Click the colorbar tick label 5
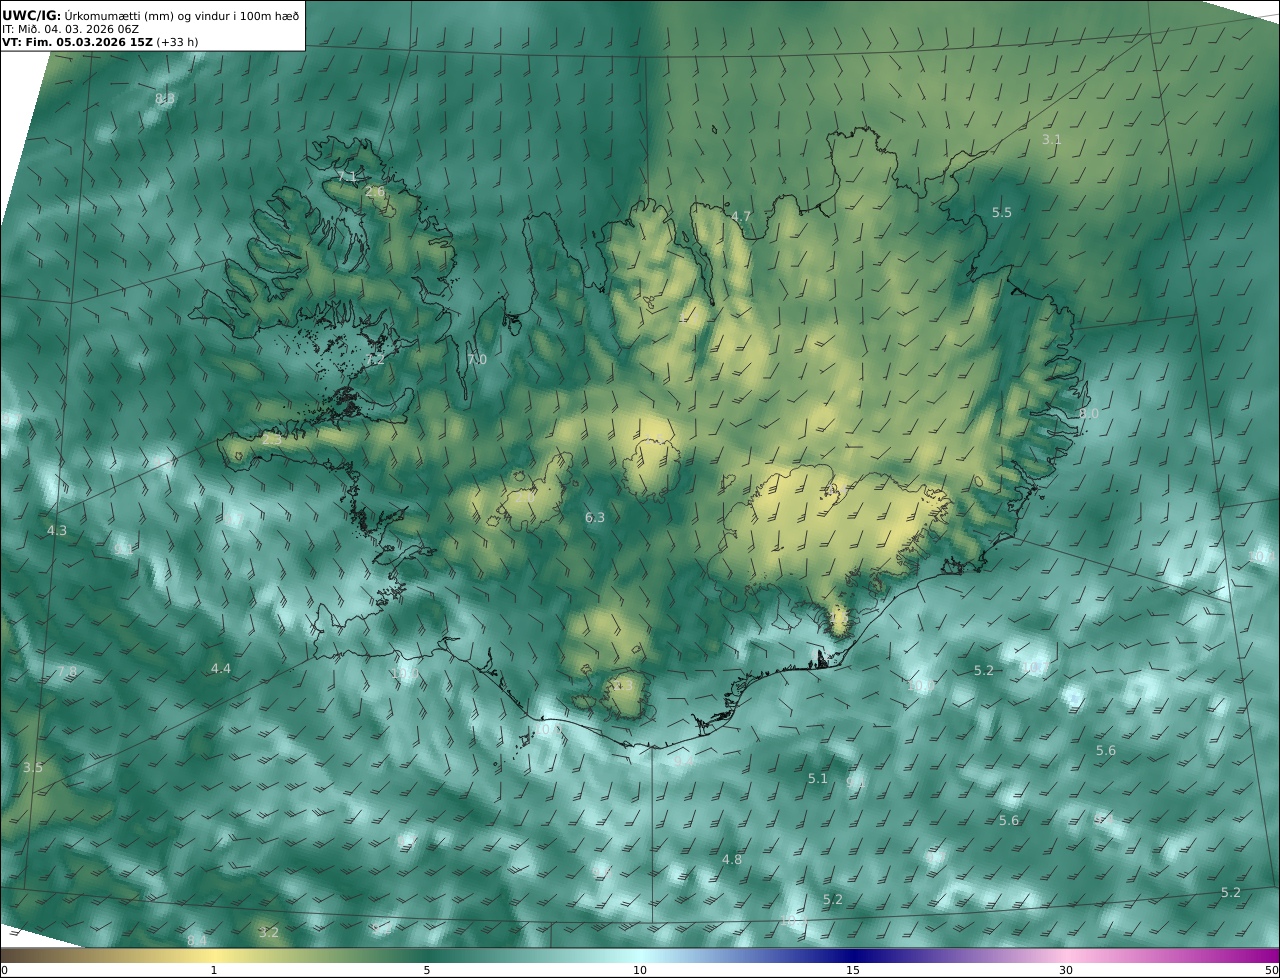This screenshot has width=1280, height=978. click(427, 970)
